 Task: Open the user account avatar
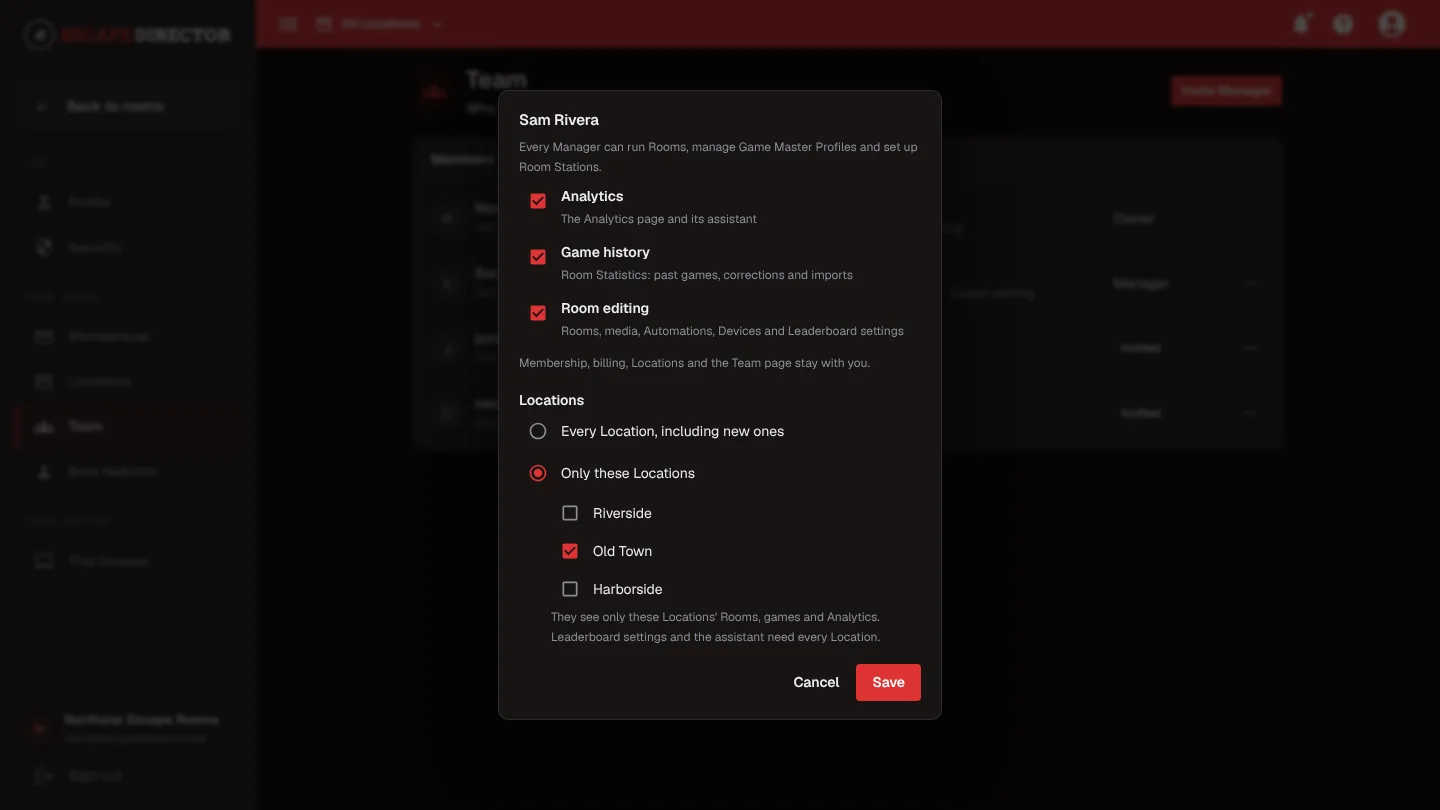tap(1392, 24)
